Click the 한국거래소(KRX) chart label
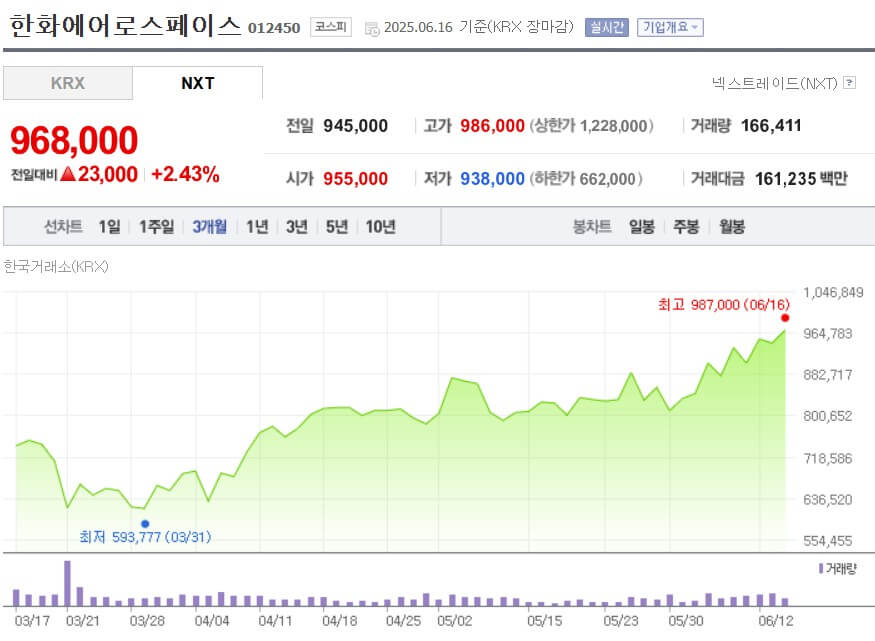The image size is (875, 641). [56, 267]
